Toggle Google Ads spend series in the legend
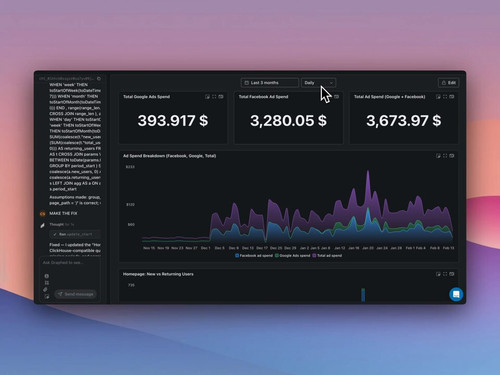This screenshot has height=375, width=500. [x=292, y=256]
